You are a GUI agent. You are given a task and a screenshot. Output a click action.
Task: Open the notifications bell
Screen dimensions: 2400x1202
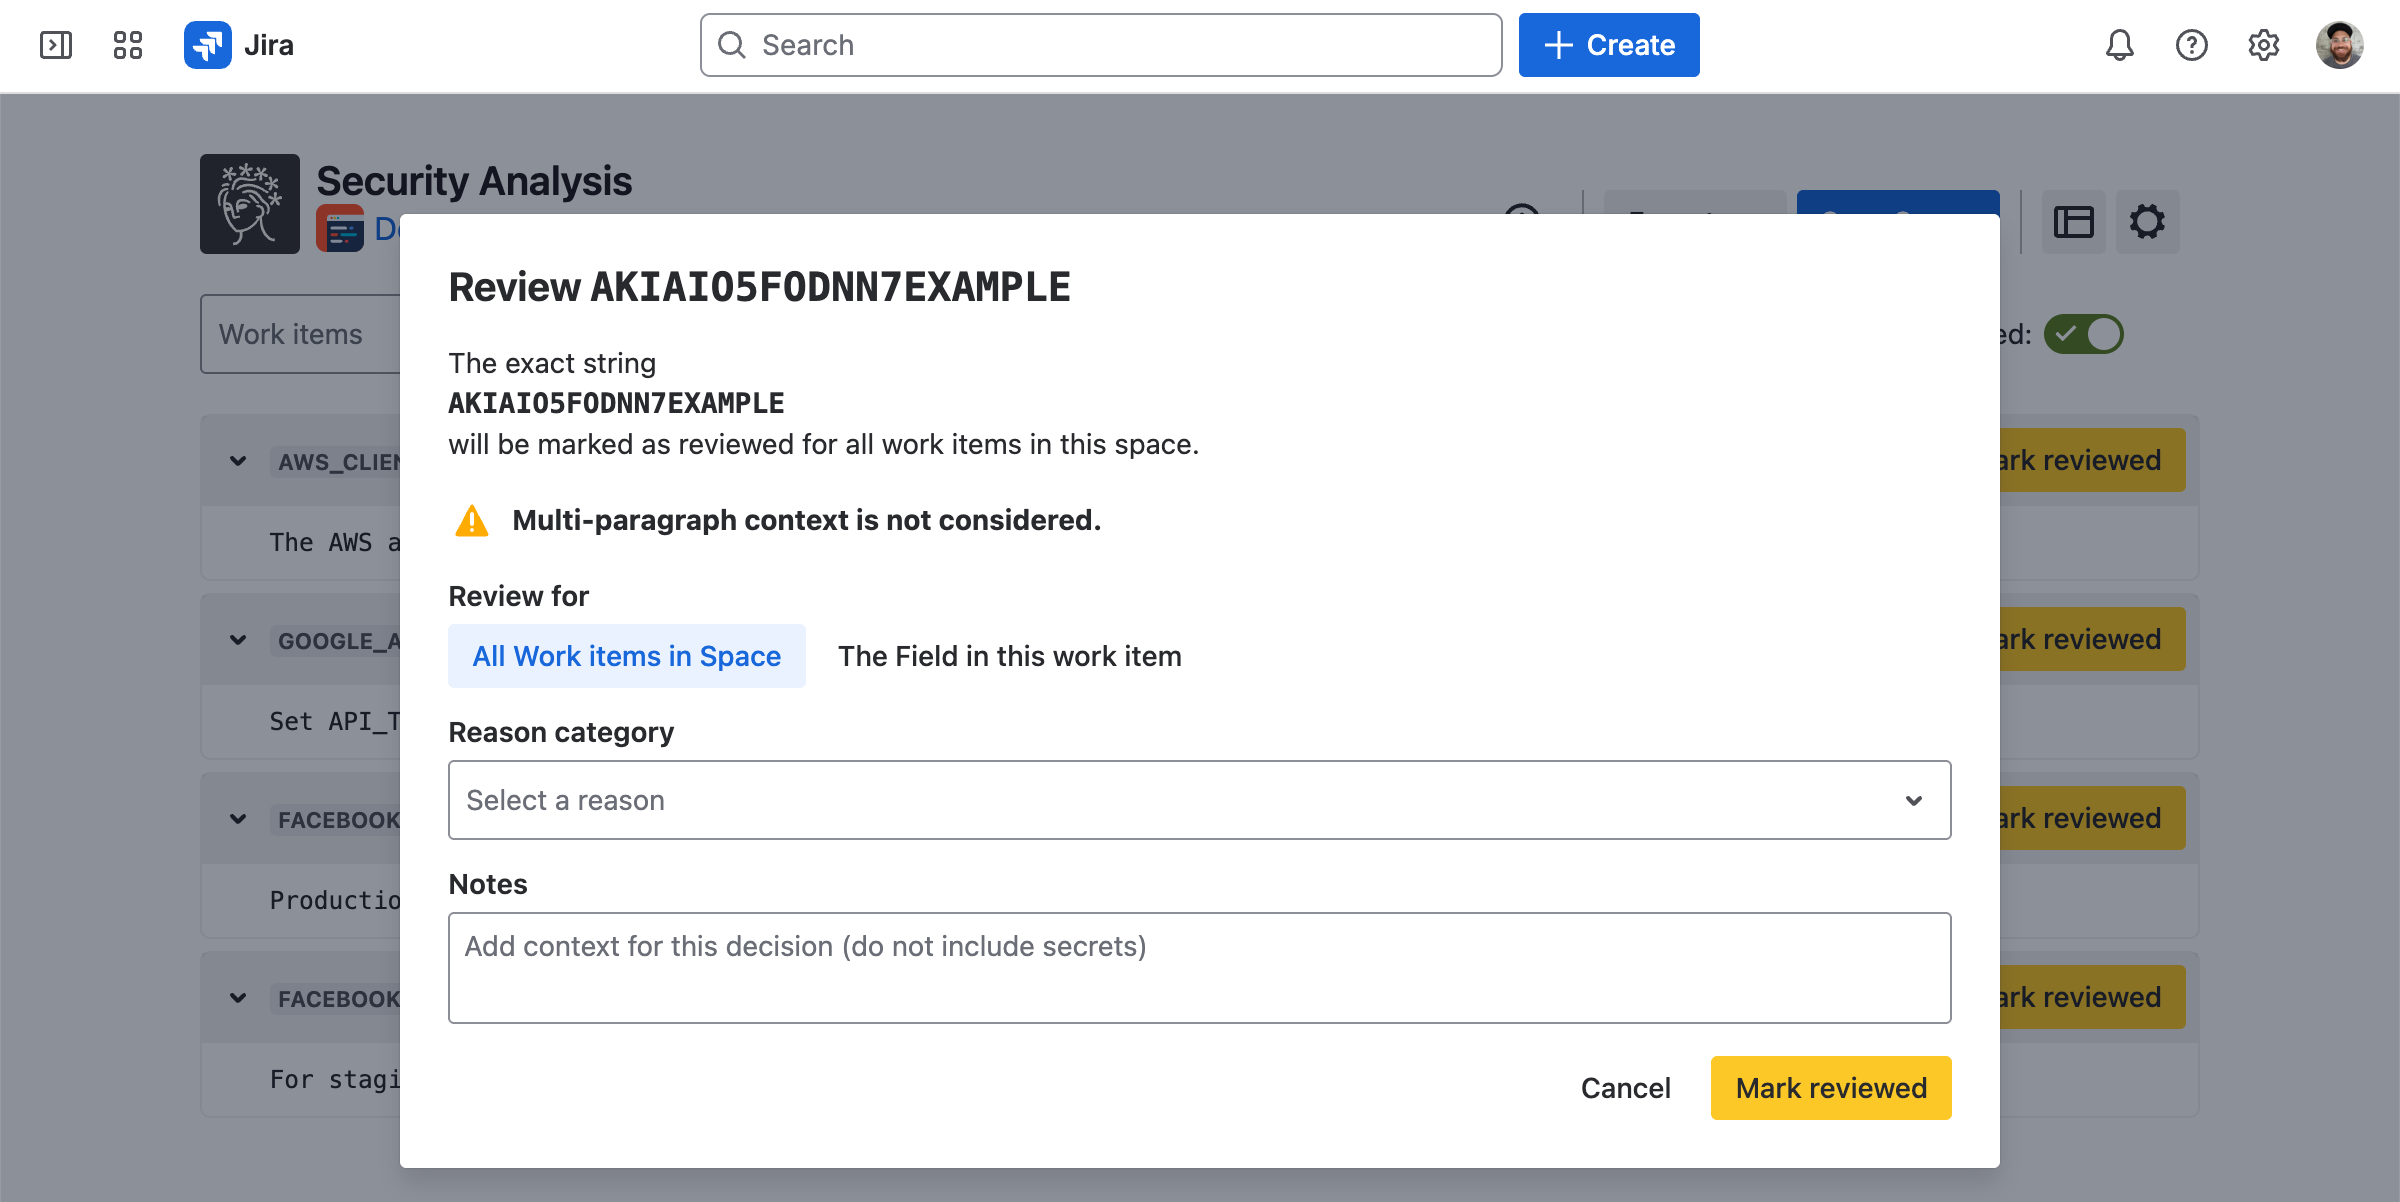click(2119, 45)
